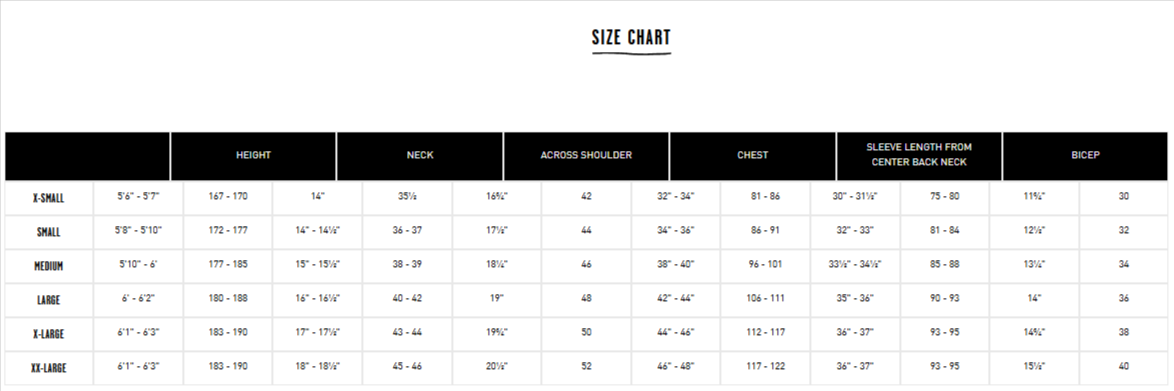
Task: Select the X-LARGE row label
Action: [x=49, y=334]
